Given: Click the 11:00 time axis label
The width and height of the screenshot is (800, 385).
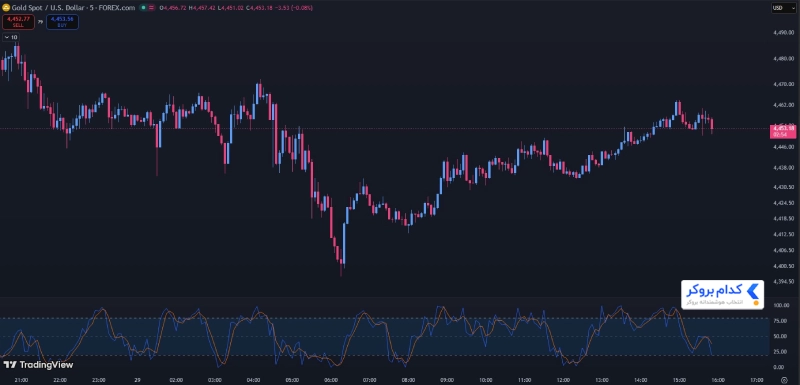Looking at the screenshot, I should point(524,380).
